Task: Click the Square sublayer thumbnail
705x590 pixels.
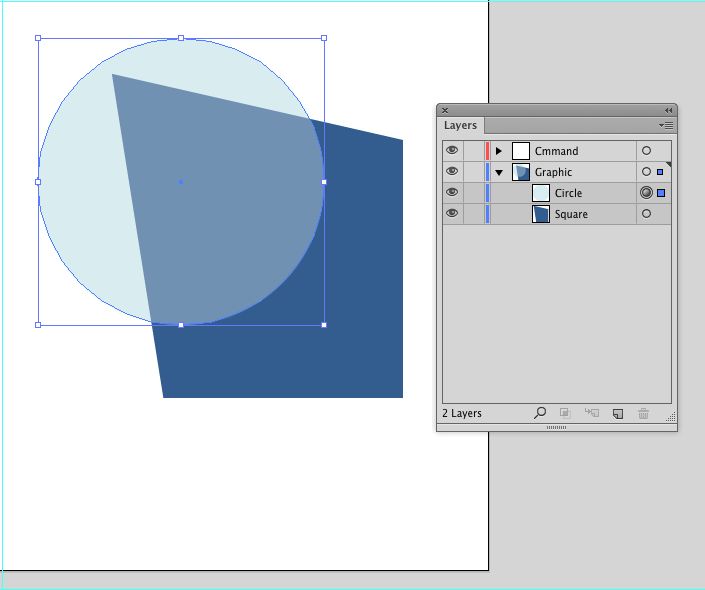Action: click(541, 214)
